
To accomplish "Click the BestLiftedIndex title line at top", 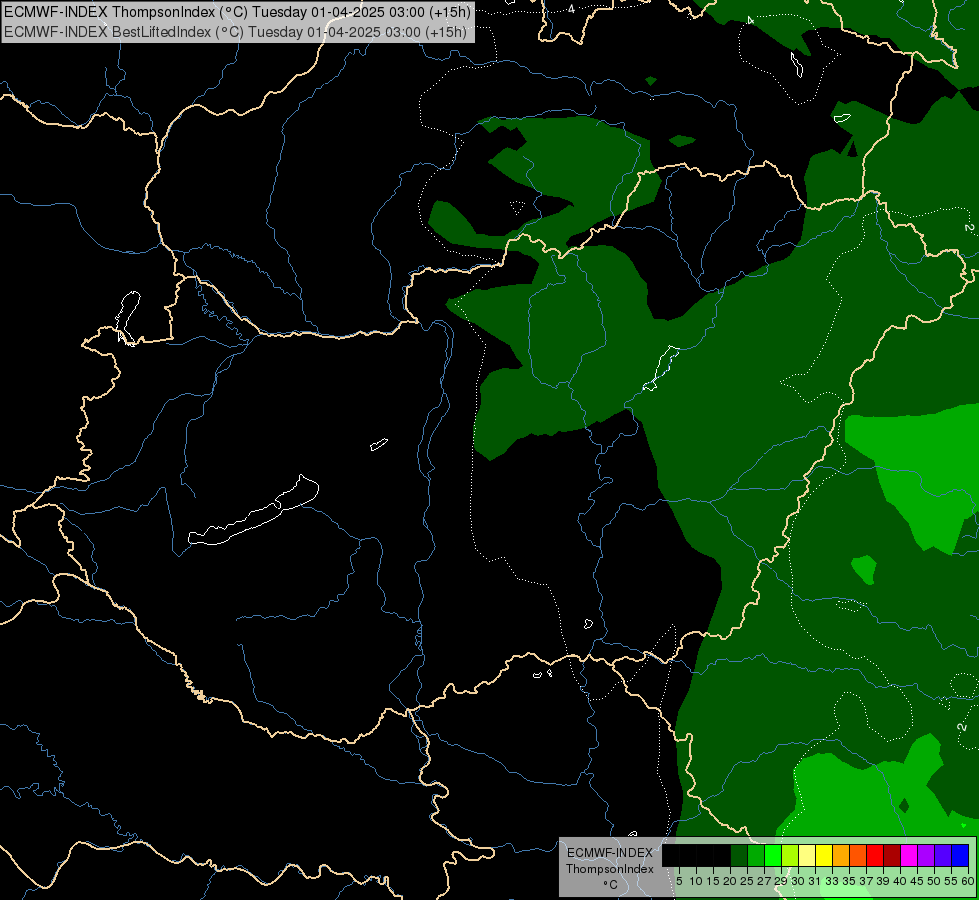I will point(235,32).
